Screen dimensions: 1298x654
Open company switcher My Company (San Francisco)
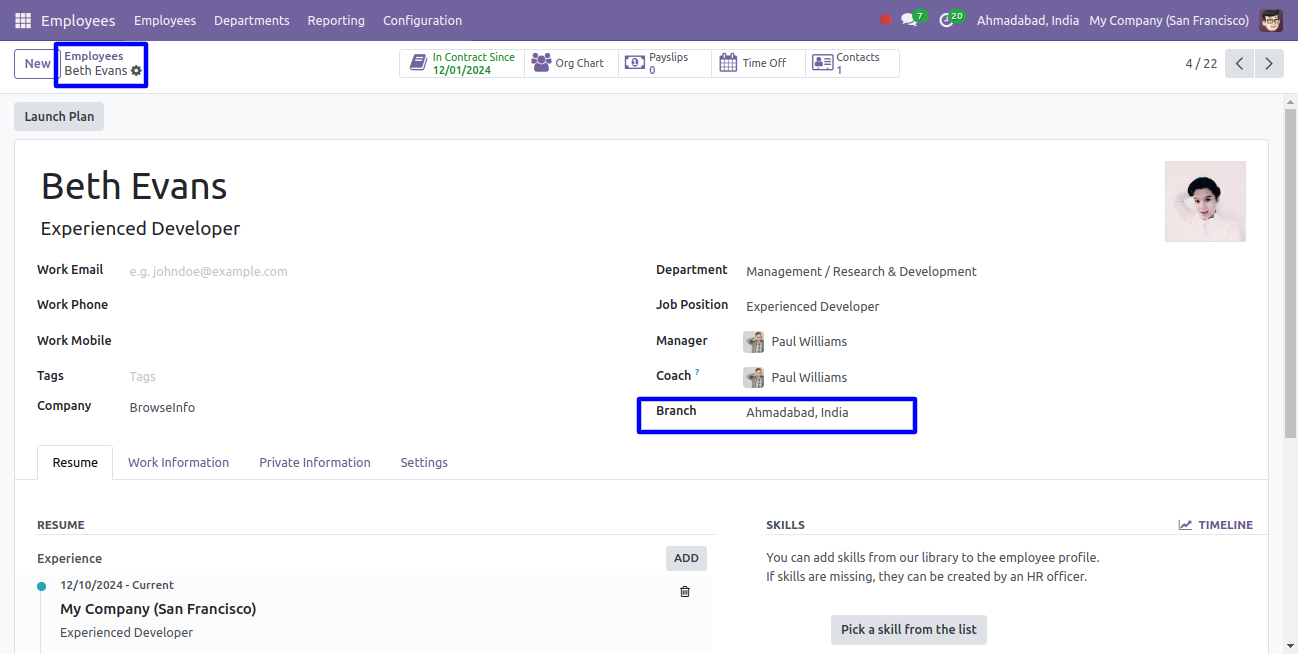click(x=1168, y=20)
